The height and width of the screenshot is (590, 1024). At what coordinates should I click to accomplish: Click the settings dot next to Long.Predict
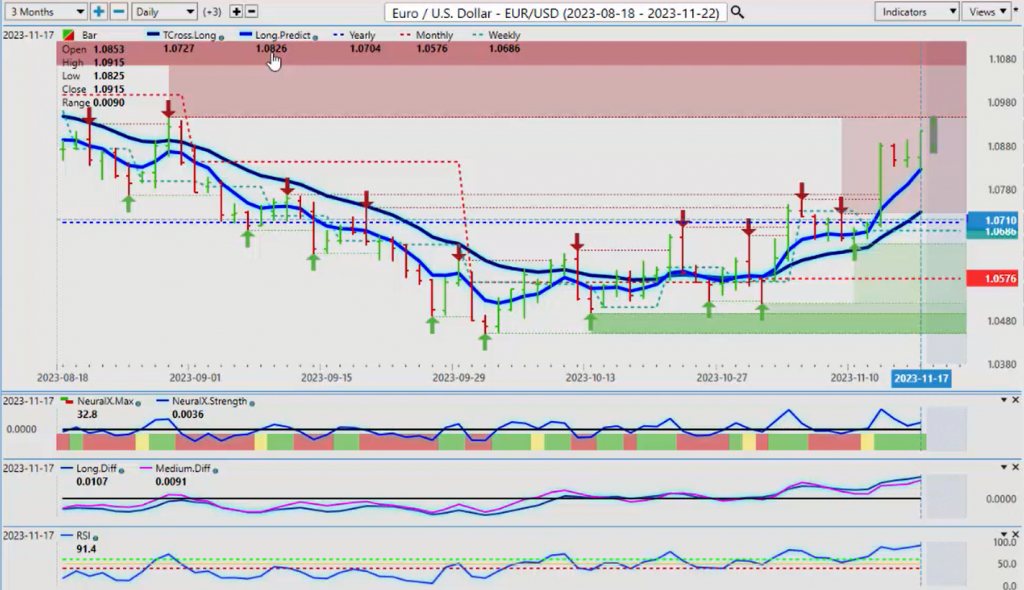[x=316, y=37]
